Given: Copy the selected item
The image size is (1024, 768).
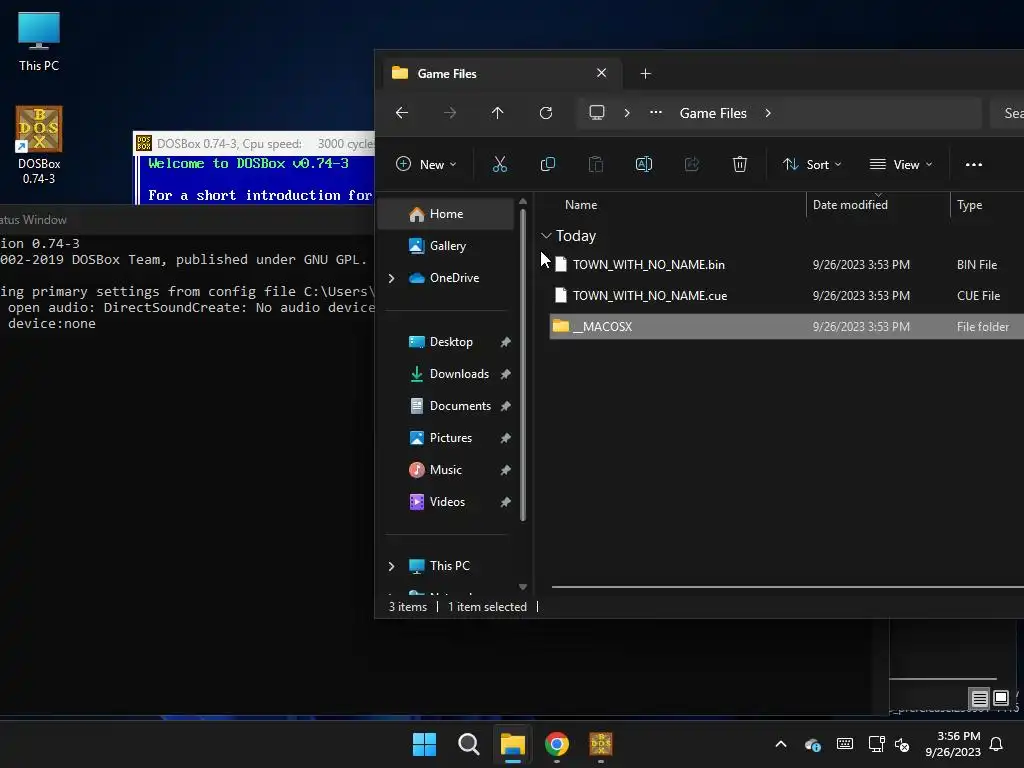Looking at the screenshot, I should (548, 165).
